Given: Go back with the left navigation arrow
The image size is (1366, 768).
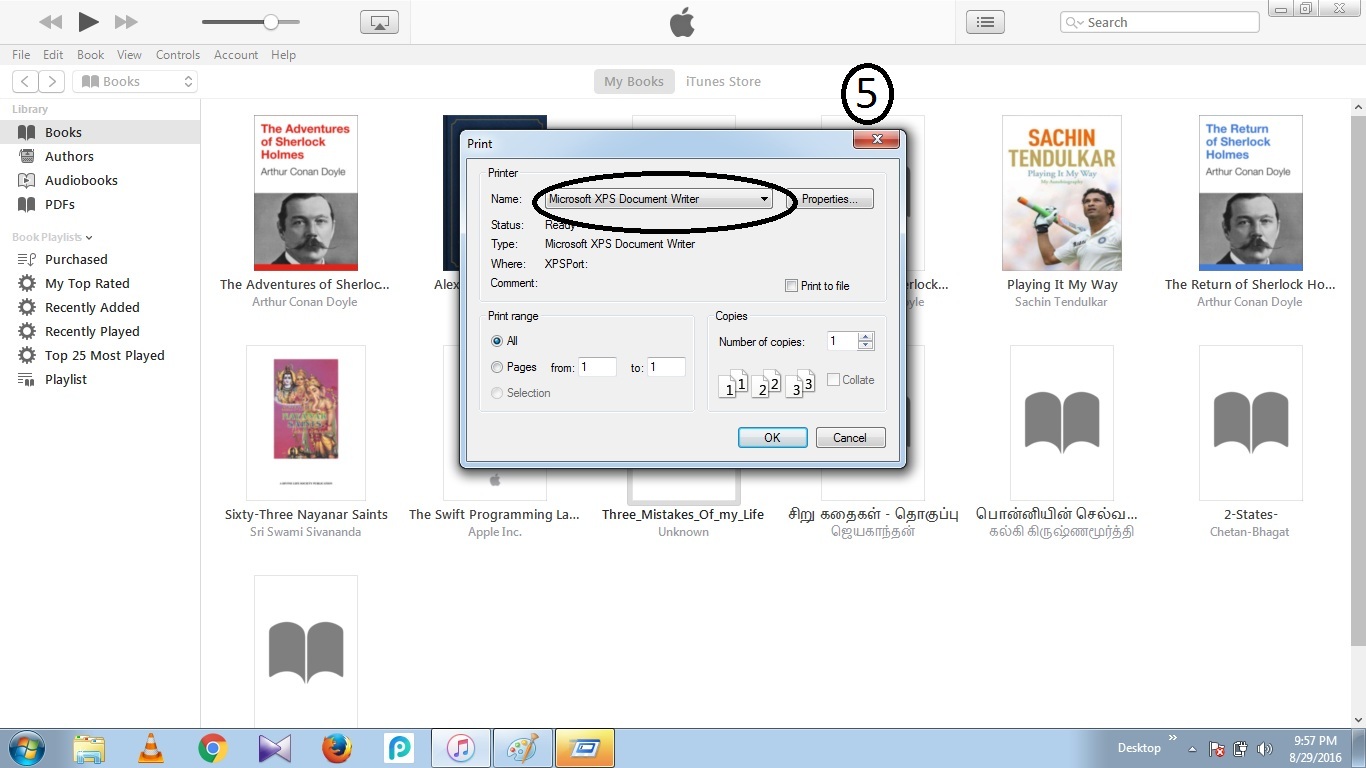Looking at the screenshot, I should pyautogui.click(x=25, y=82).
